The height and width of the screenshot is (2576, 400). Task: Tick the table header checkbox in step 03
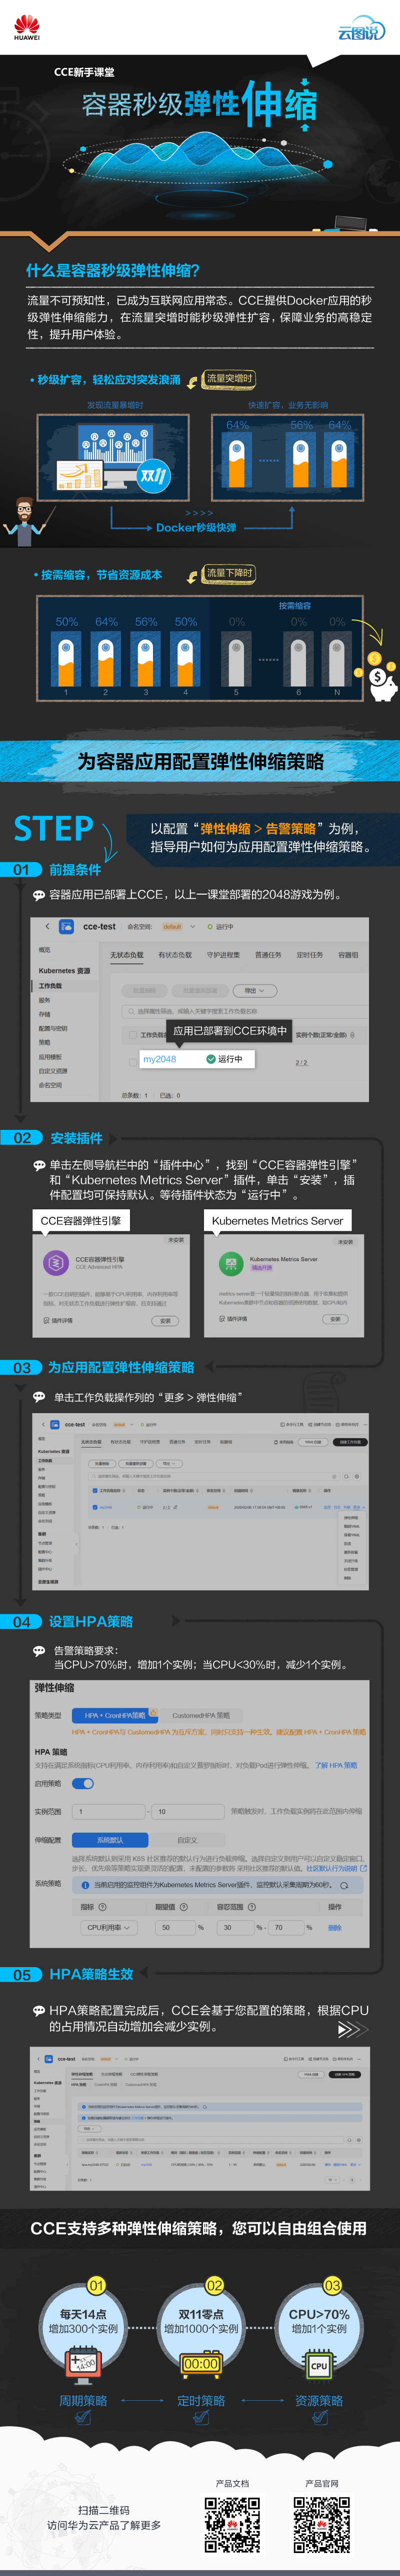point(95,1490)
